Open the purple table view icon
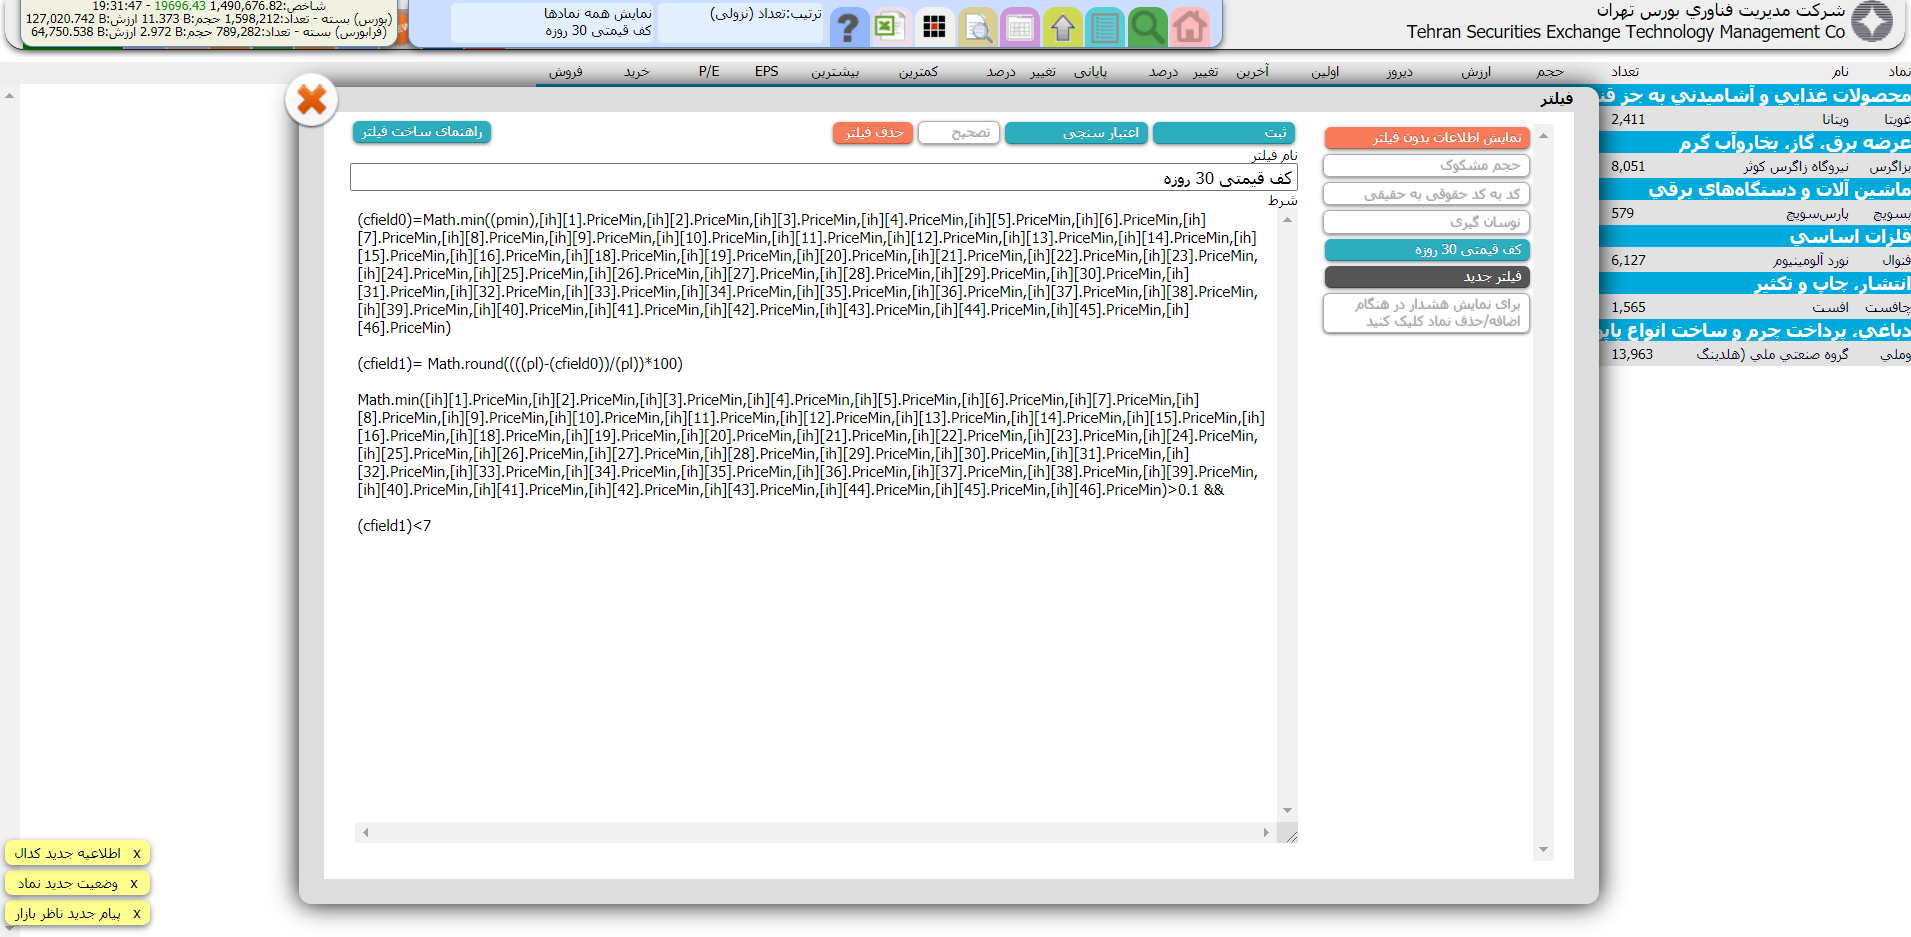 (x=1020, y=27)
